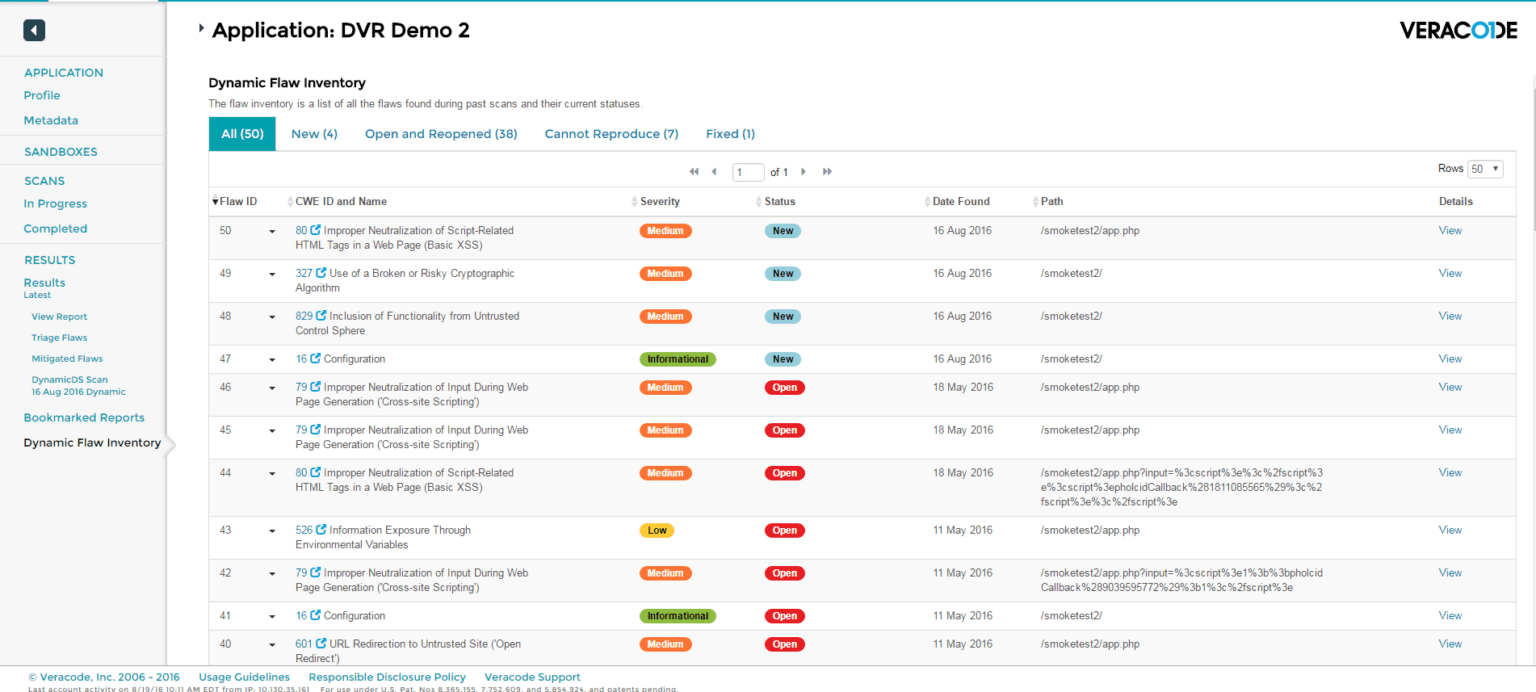Open the Rows per page dropdown
The height and width of the screenshot is (692, 1536).
tap(1485, 169)
